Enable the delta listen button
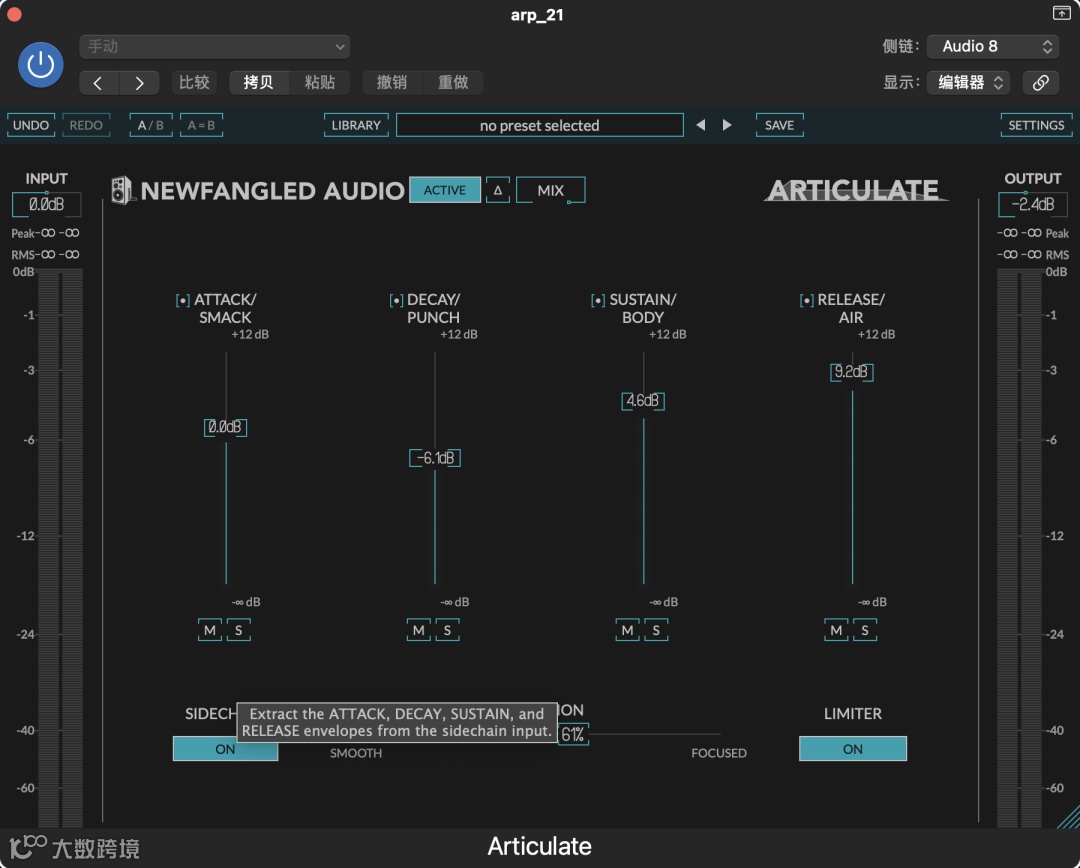Screen dimensions: 1080x868 498,190
